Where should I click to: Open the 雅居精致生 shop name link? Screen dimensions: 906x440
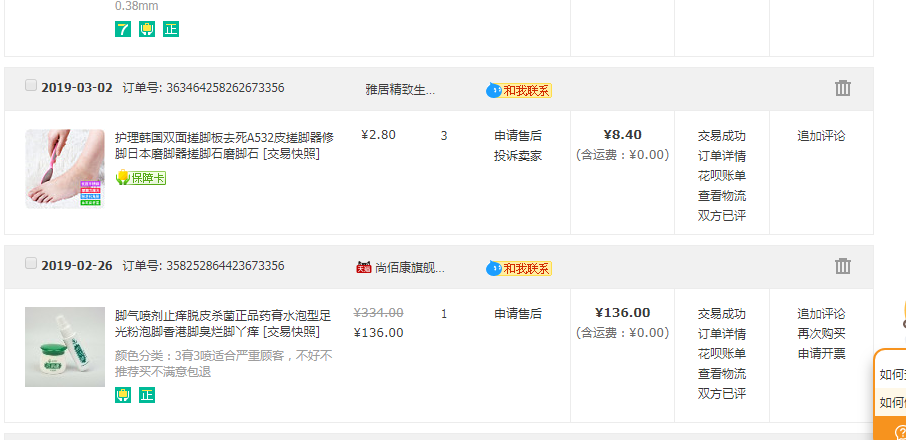click(x=400, y=90)
